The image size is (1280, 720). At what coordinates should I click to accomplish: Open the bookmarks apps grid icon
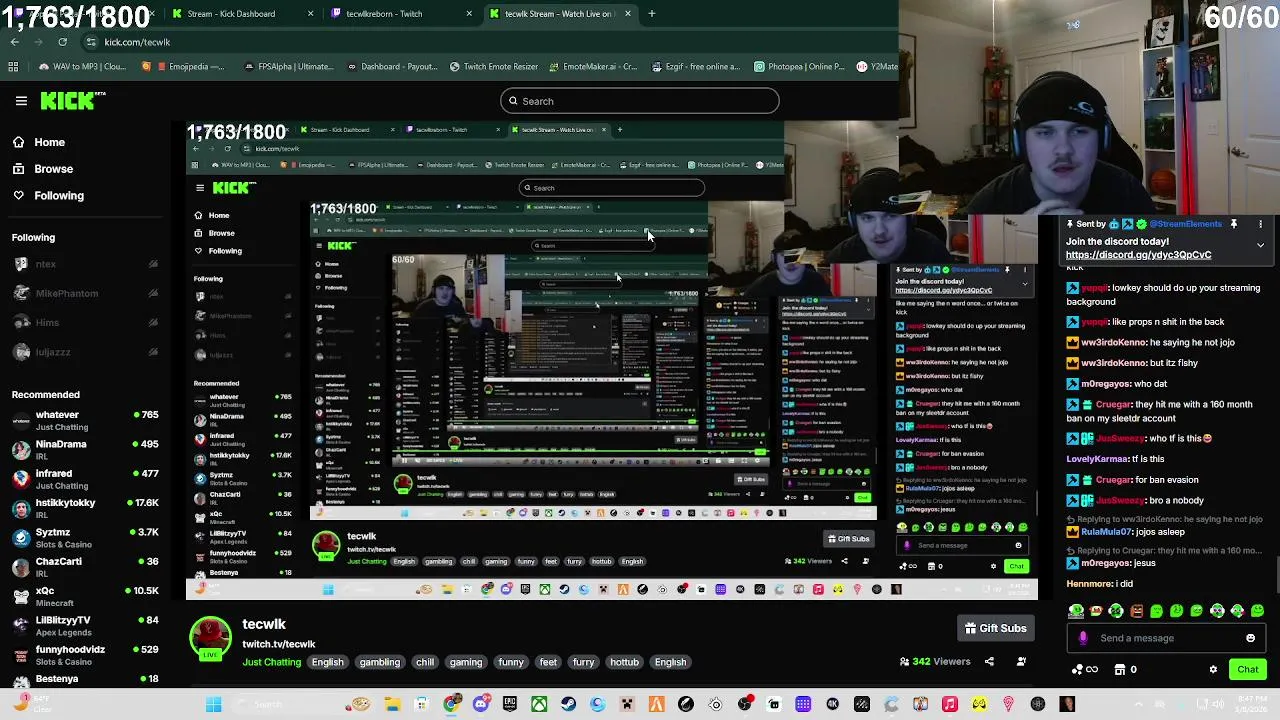pos(13,67)
